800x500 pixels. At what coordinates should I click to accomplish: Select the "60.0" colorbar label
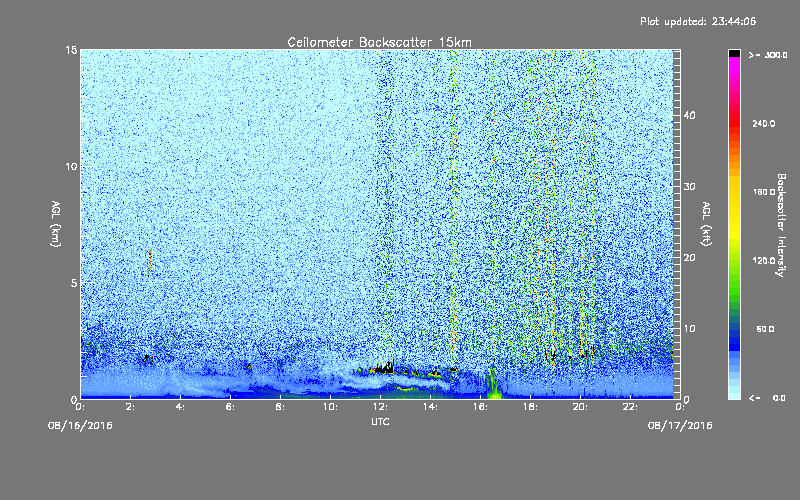tap(765, 329)
